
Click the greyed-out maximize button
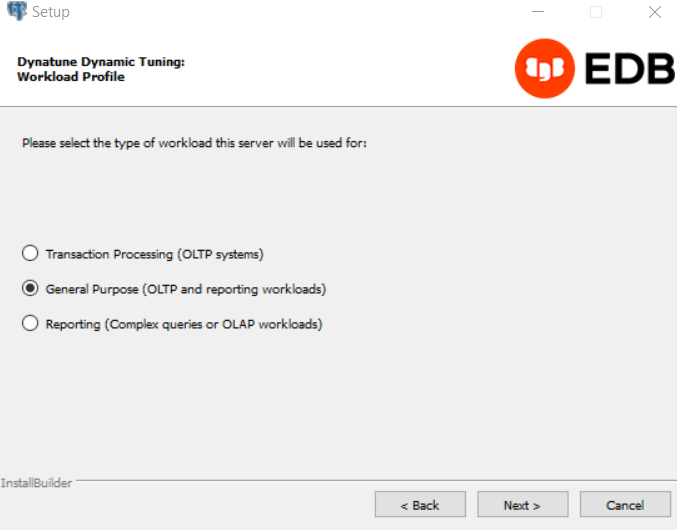tap(596, 12)
